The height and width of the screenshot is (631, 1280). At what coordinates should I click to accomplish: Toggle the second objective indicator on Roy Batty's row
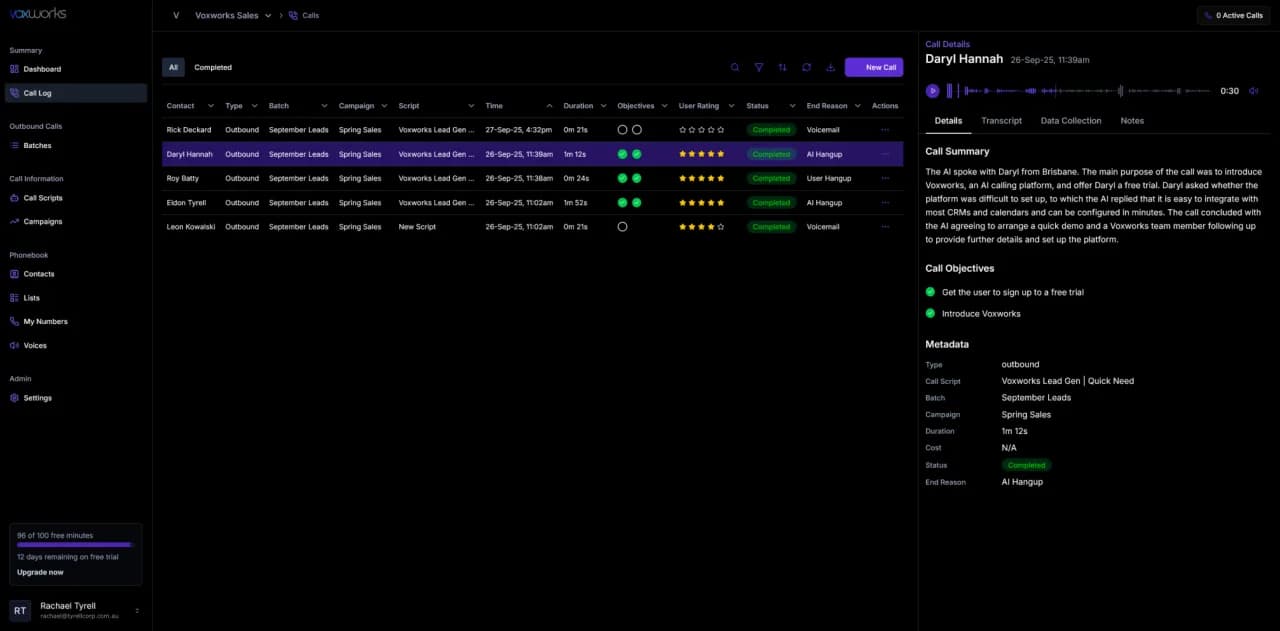tap(637, 178)
